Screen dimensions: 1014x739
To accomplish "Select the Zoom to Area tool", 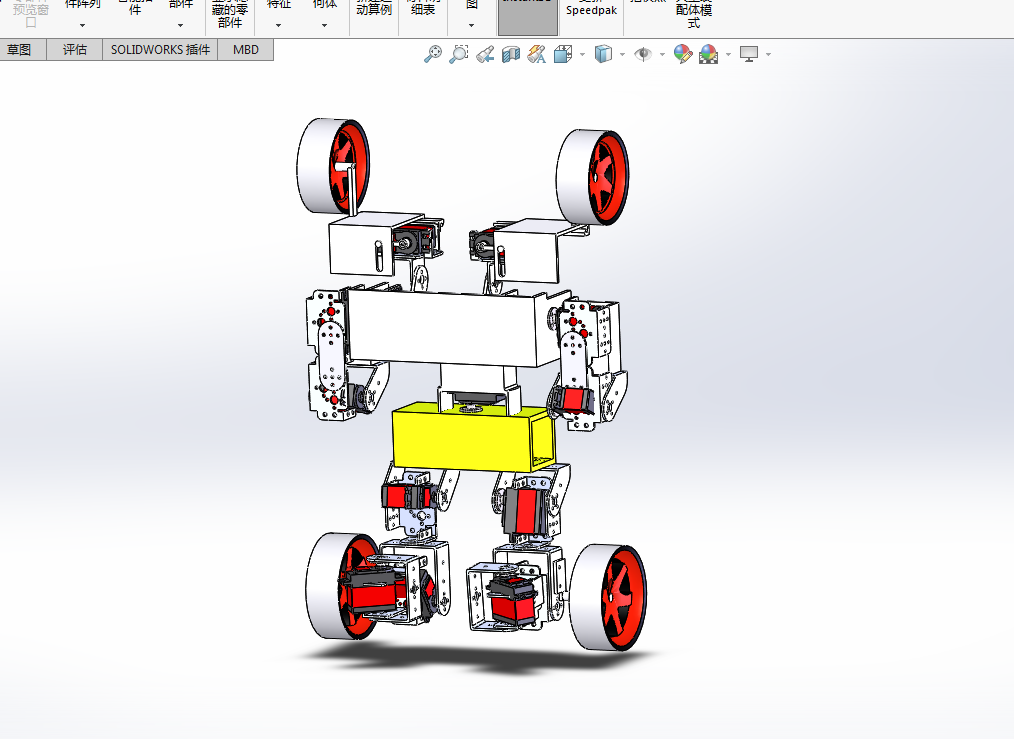I will click(458, 54).
